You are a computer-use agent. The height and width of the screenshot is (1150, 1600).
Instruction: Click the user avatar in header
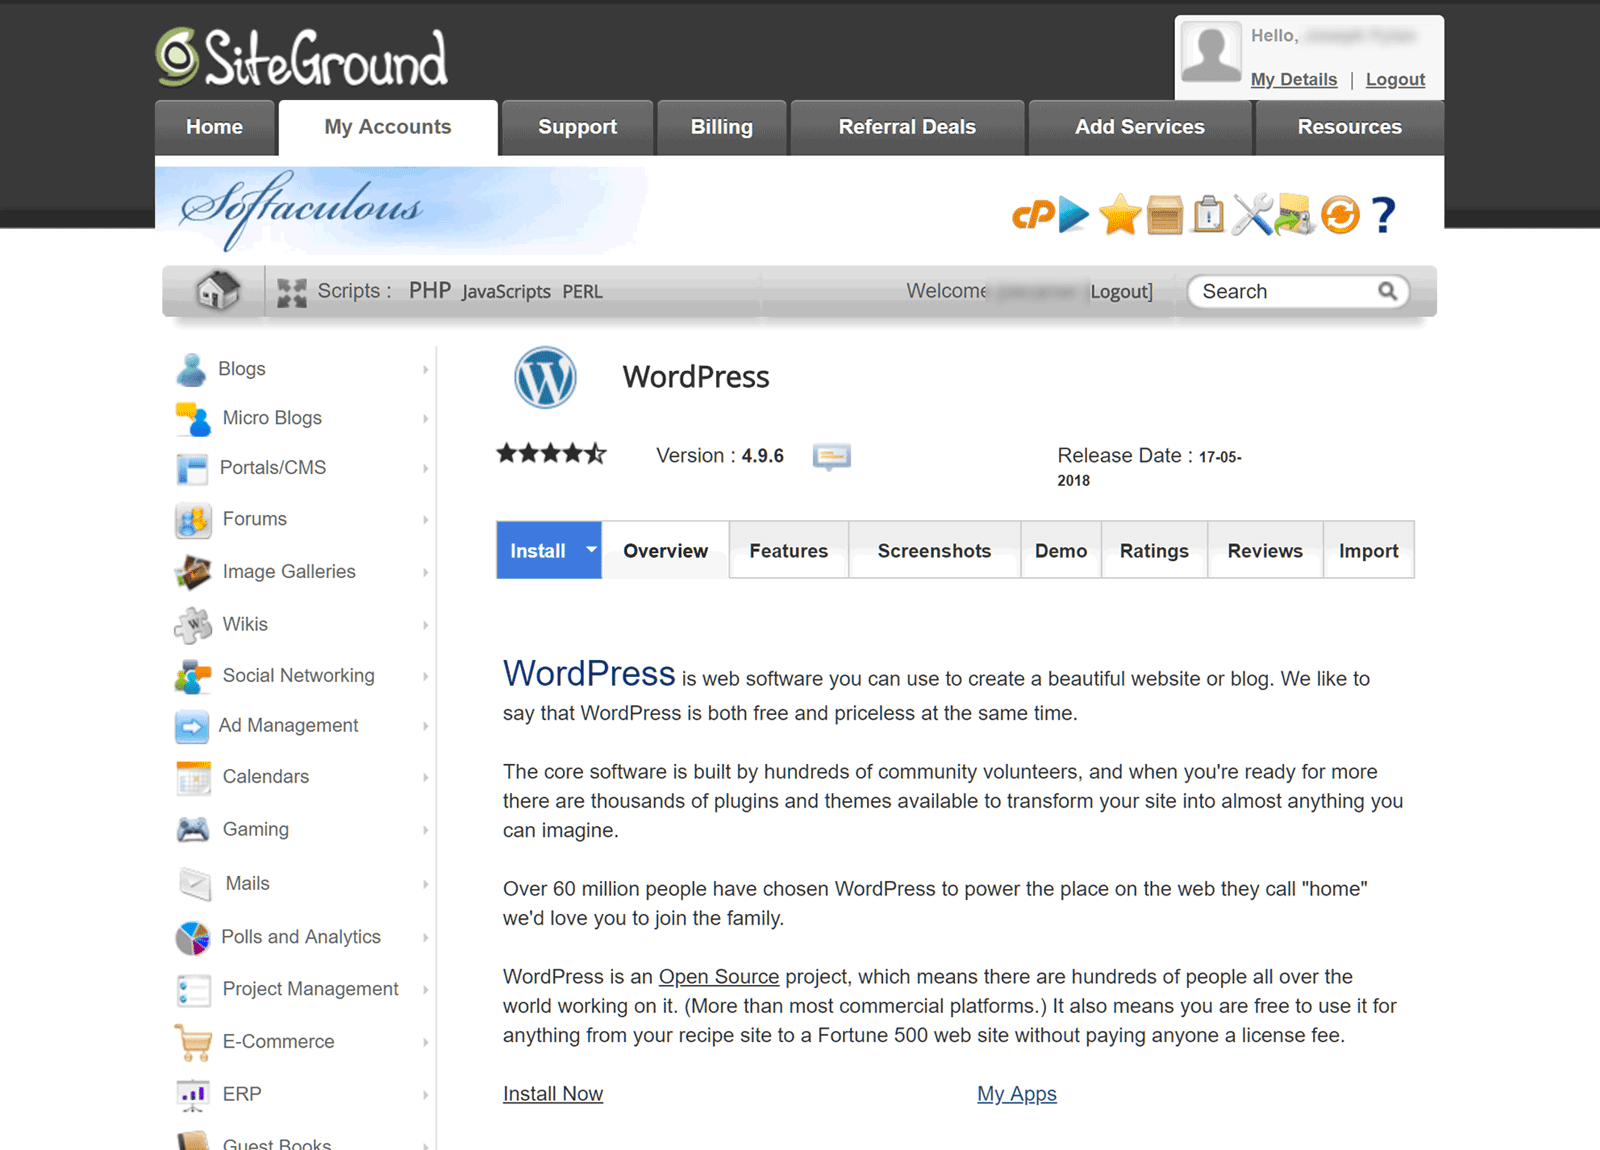coord(1211,51)
